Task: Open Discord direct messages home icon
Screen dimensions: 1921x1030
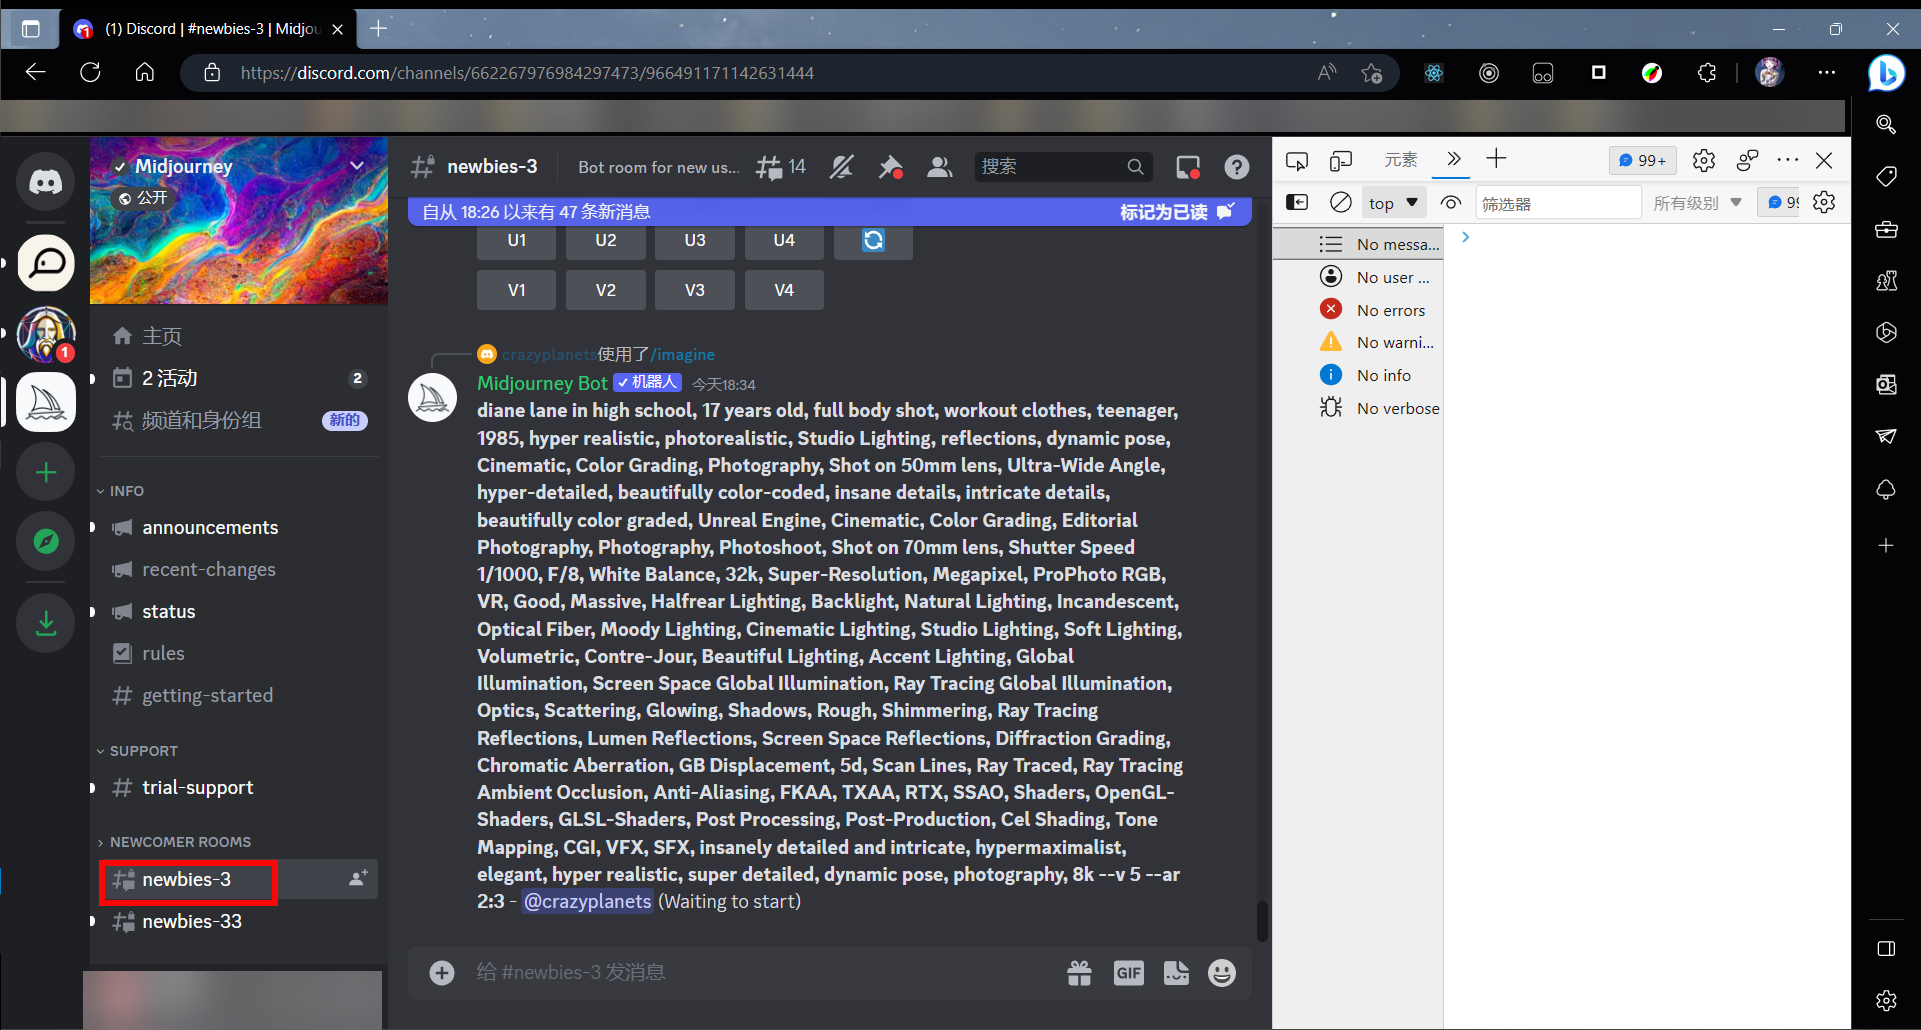Action: [45, 182]
